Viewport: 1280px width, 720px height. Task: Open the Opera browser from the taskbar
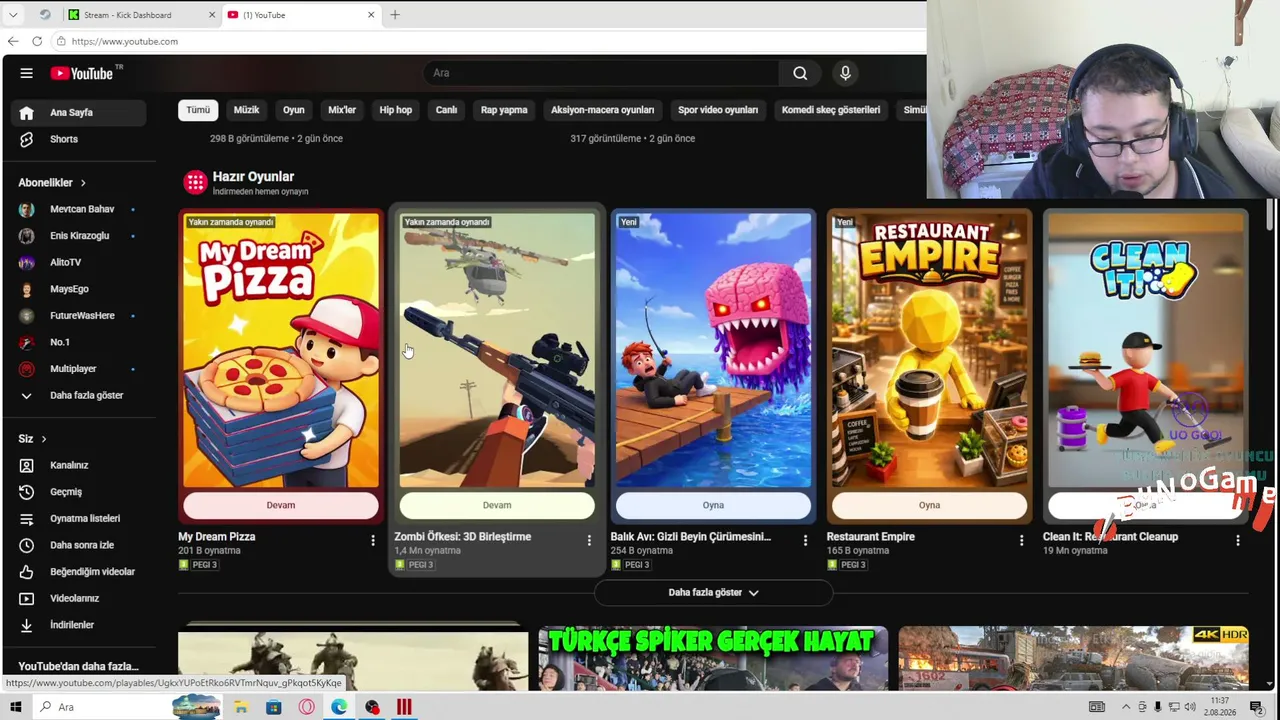tap(307, 707)
